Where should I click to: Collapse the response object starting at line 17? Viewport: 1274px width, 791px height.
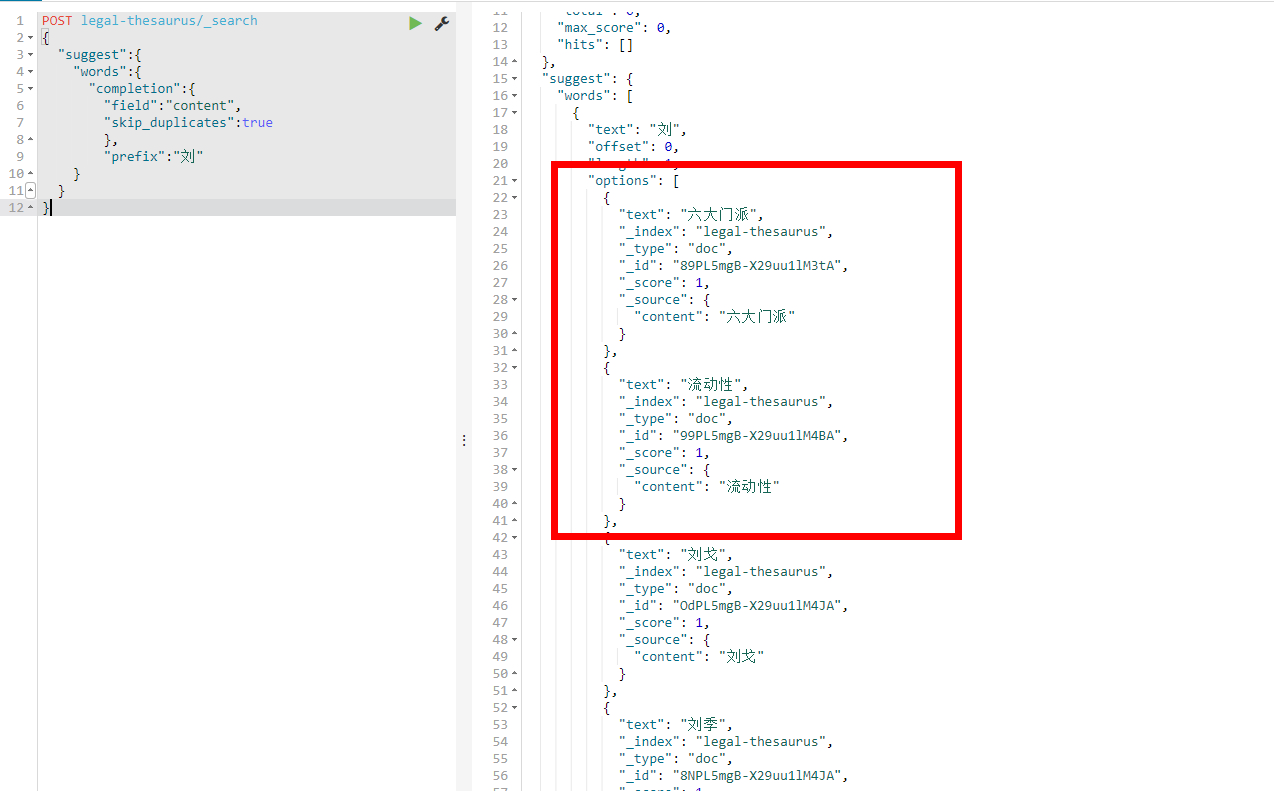(x=514, y=112)
